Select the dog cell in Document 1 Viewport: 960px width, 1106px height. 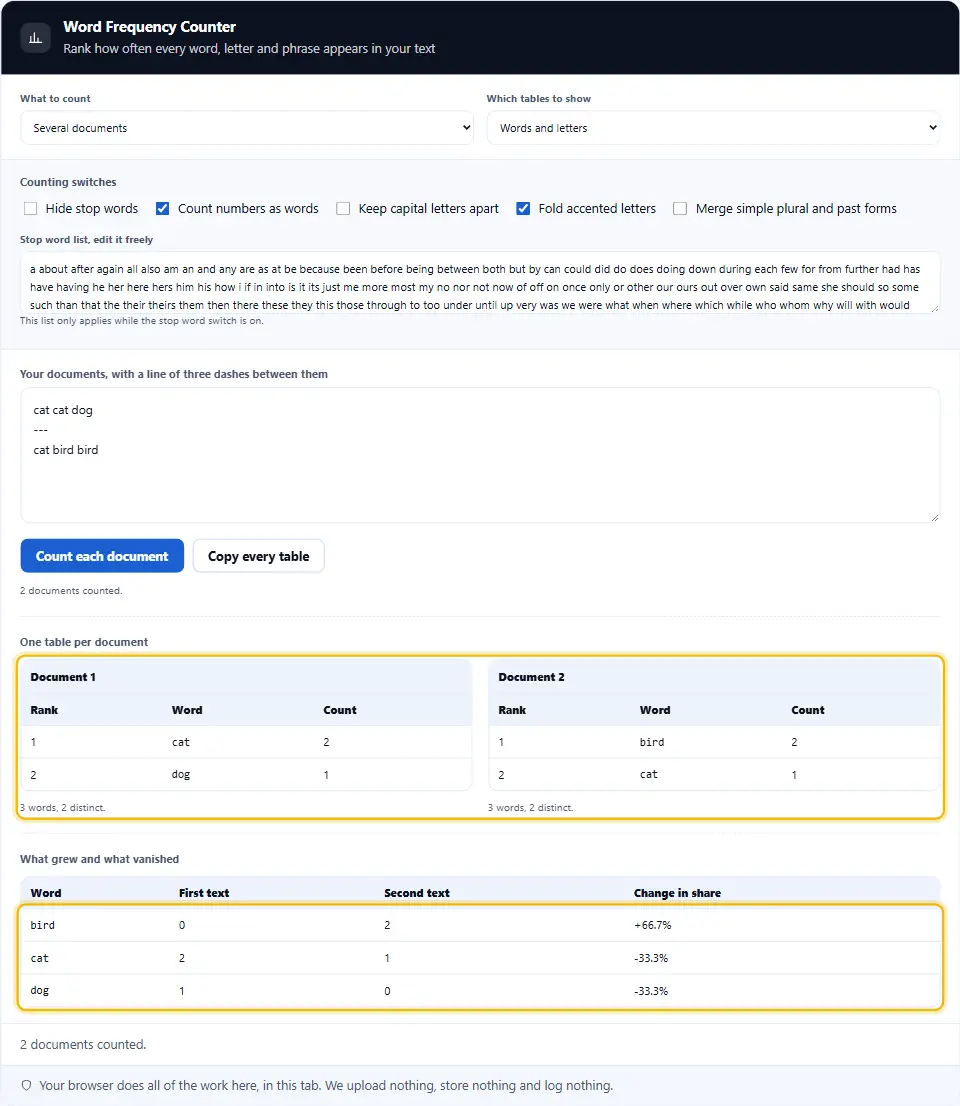click(181, 774)
